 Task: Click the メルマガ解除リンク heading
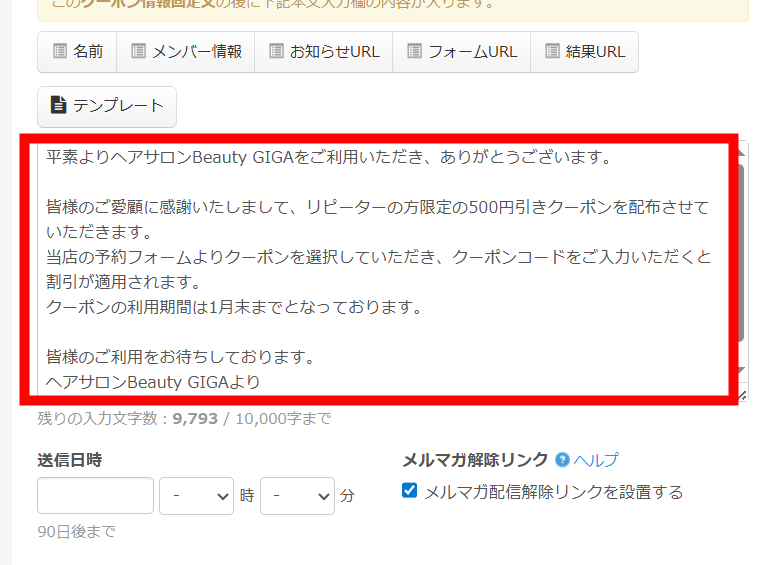pyautogui.click(x=475, y=460)
